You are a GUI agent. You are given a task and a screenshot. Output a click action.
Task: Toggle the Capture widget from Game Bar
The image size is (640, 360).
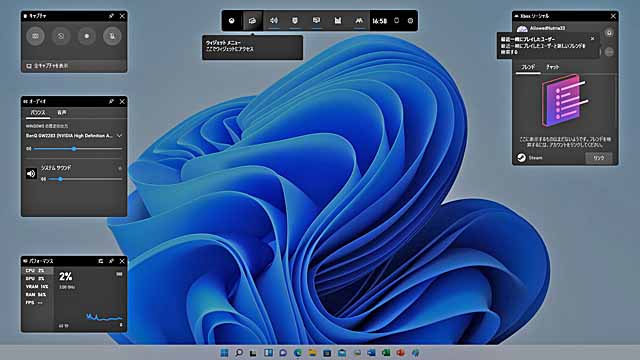[295, 20]
